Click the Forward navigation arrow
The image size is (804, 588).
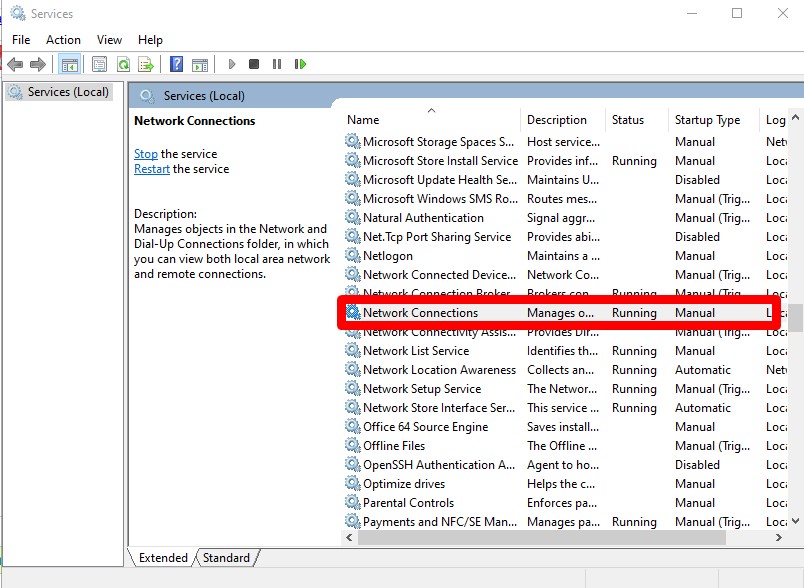pyautogui.click(x=37, y=63)
